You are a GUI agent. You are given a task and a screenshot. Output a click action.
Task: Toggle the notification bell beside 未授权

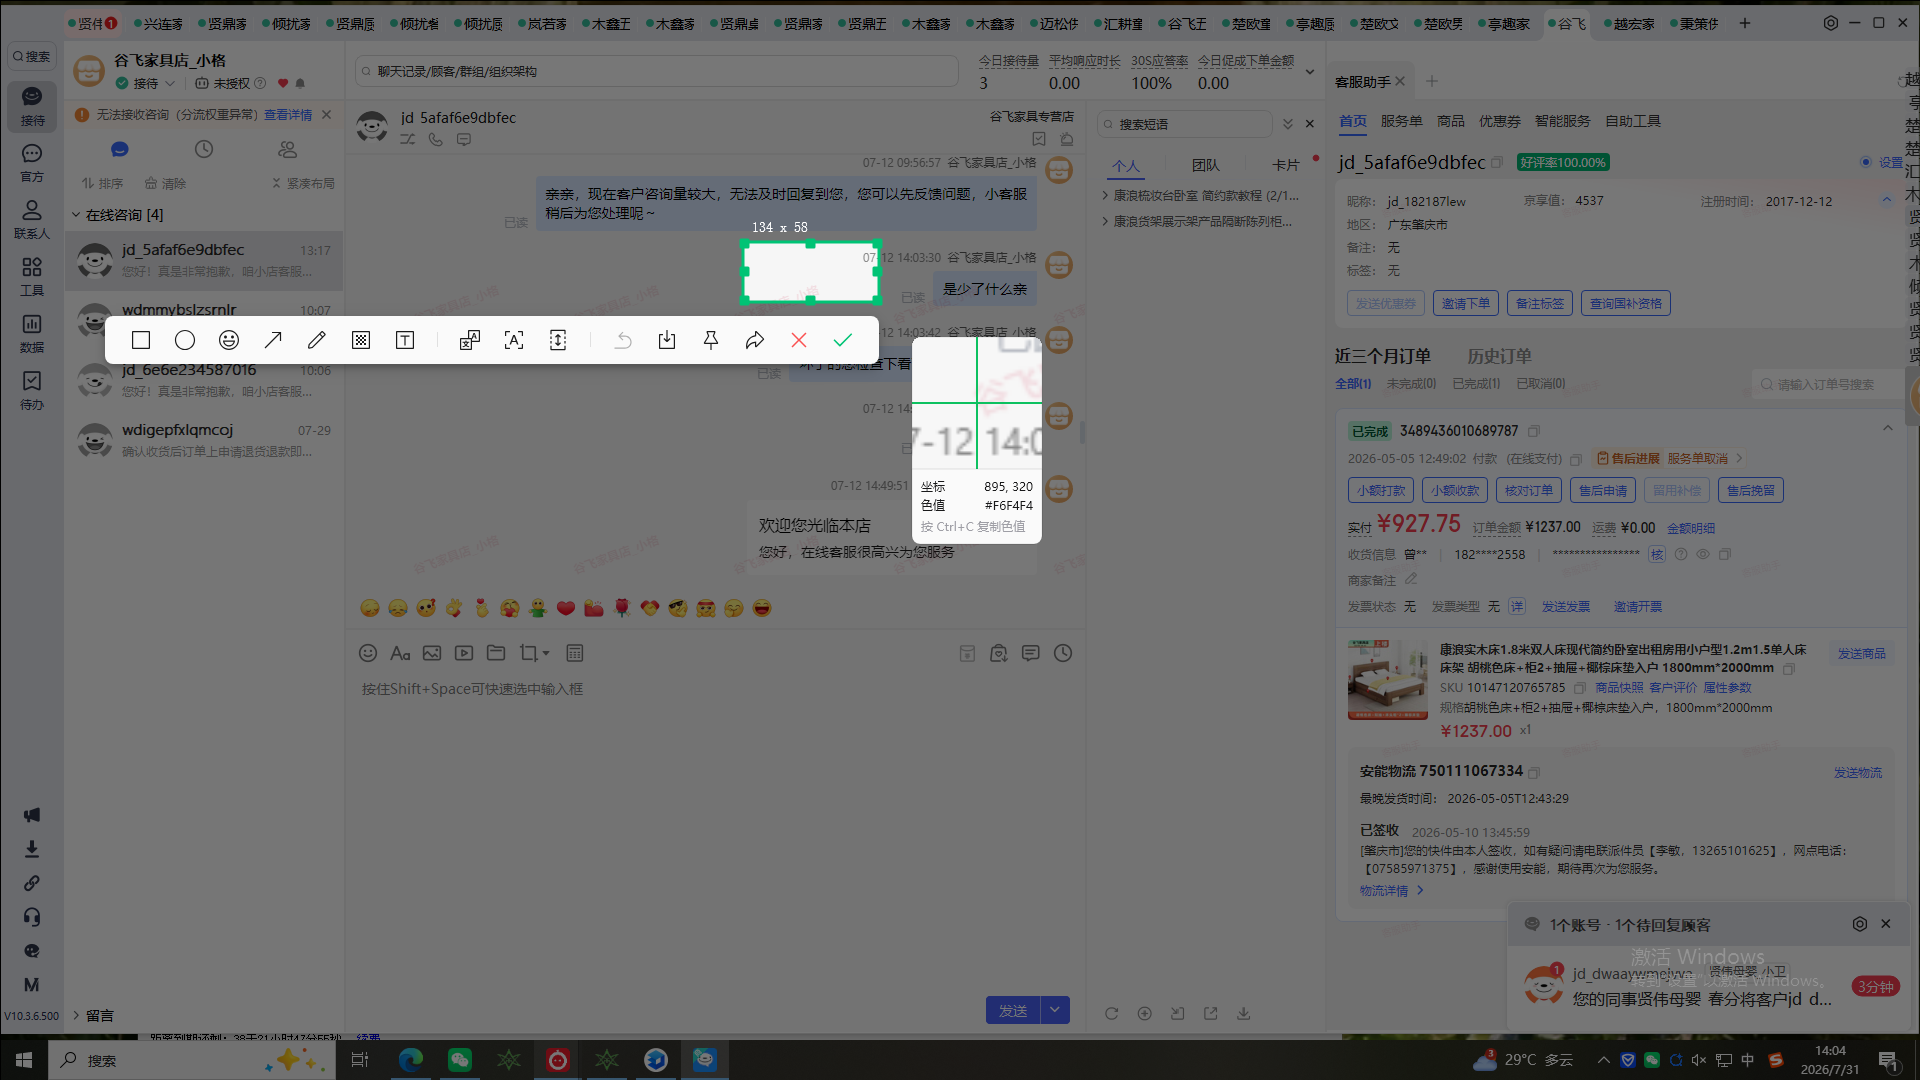coord(300,83)
